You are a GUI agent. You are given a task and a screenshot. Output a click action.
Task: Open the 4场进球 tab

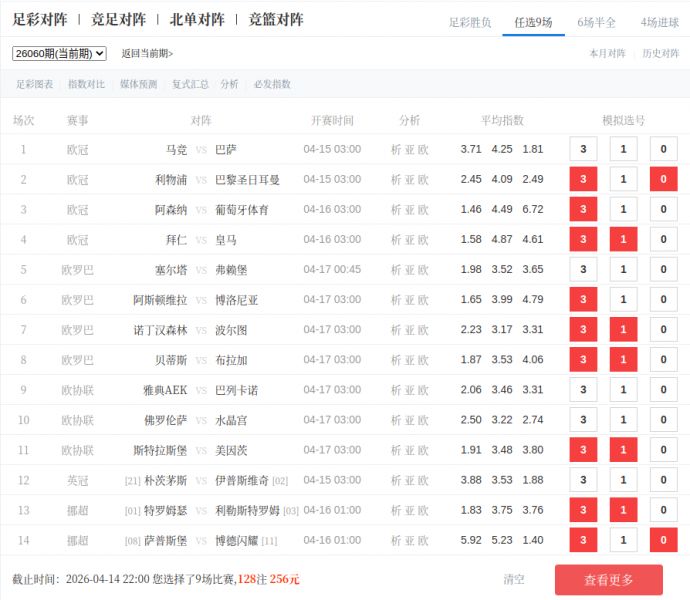coord(659,22)
